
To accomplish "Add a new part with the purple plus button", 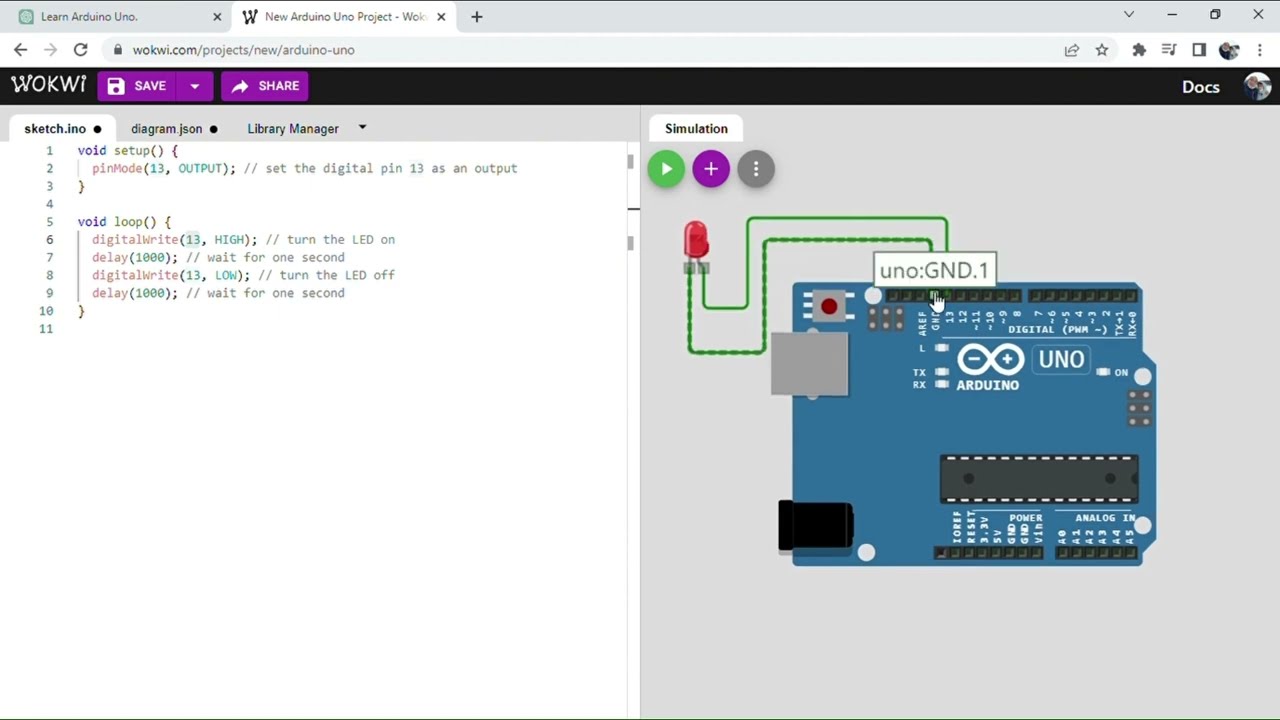I will coord(711,169).
